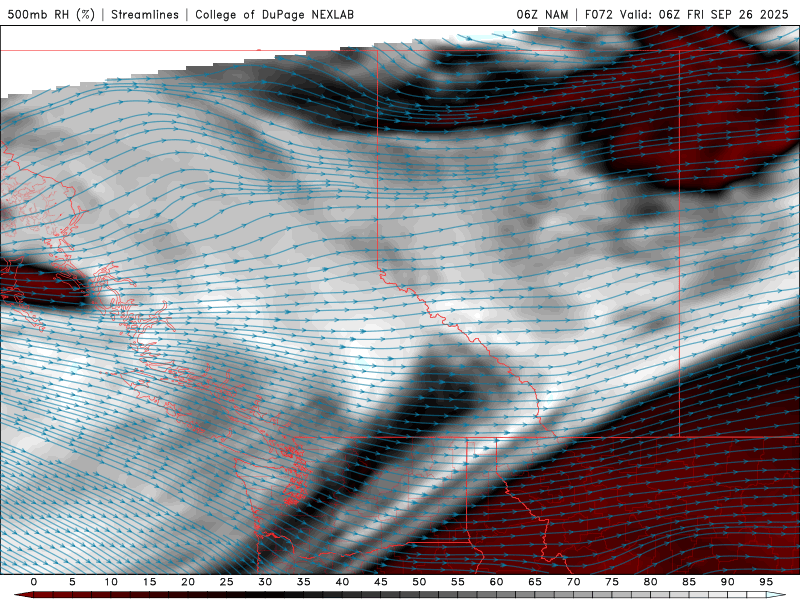Click the colorbar label "95"
This screenshot has width=800, height=600.
pos(766,582)
